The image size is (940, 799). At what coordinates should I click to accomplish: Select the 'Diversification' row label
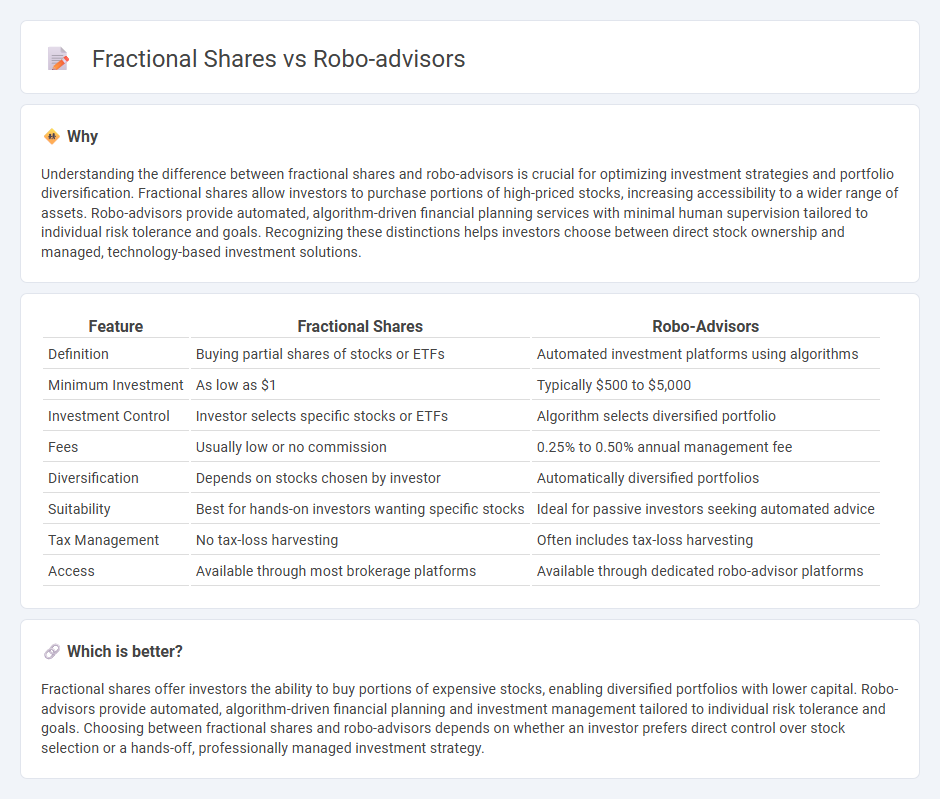pos(93,478)
